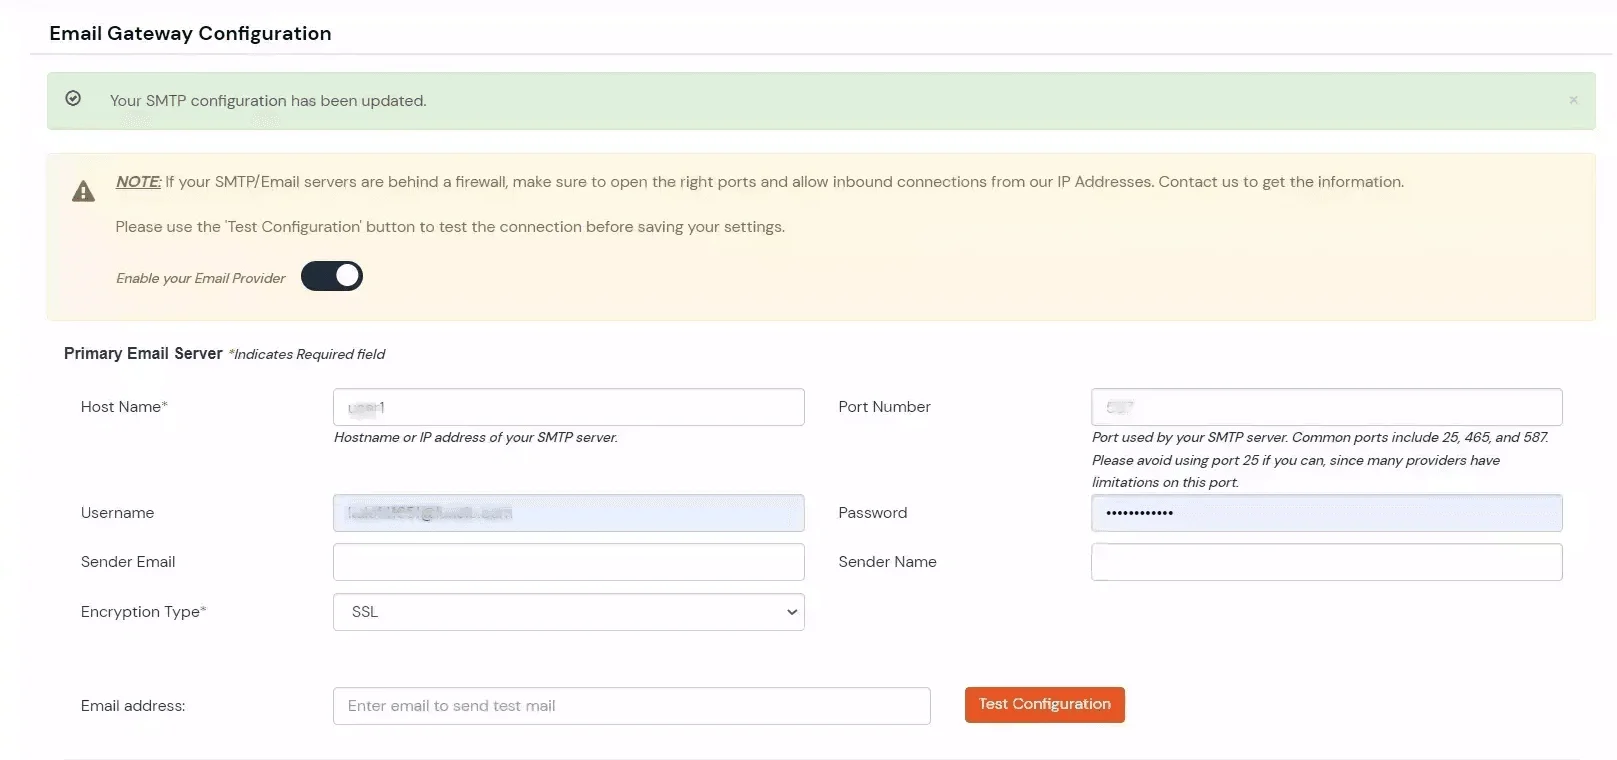Image resolution: width=1617 pixels, height=760 pixels.
Task: Click the warning triangle icon in note
Action: [83, 191]
